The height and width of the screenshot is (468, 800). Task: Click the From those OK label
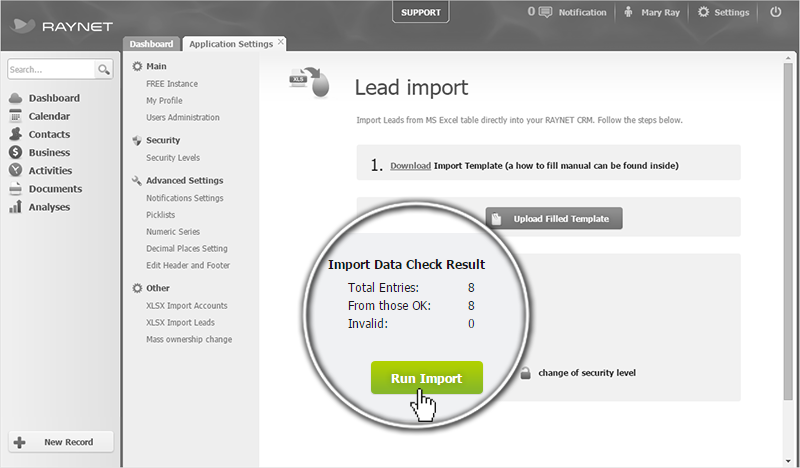(389, 306)
